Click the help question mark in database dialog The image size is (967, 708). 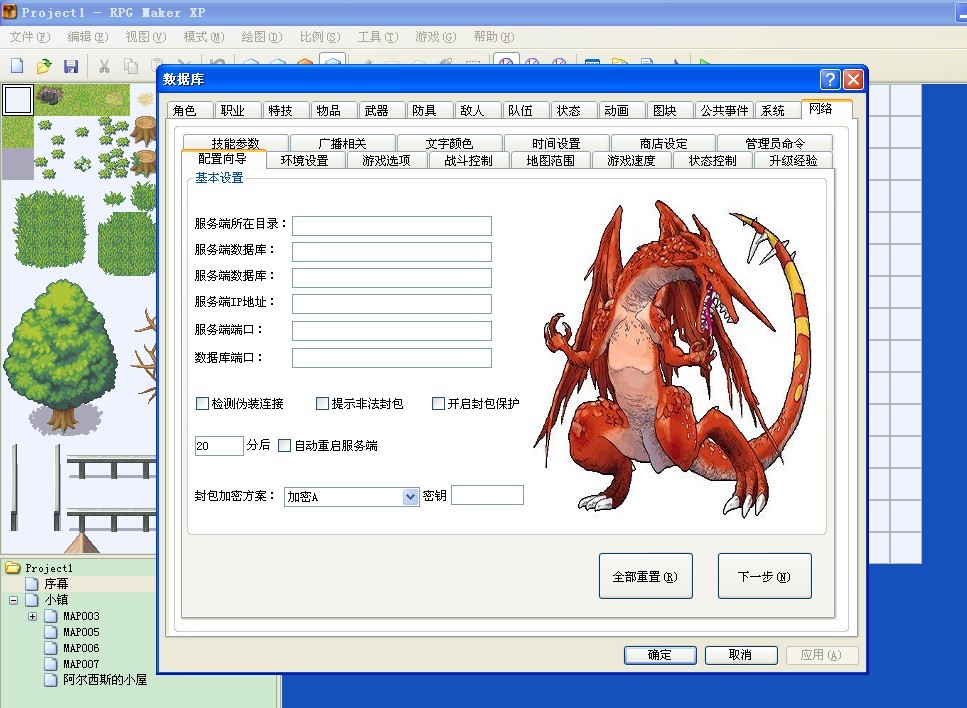[830, 79]
